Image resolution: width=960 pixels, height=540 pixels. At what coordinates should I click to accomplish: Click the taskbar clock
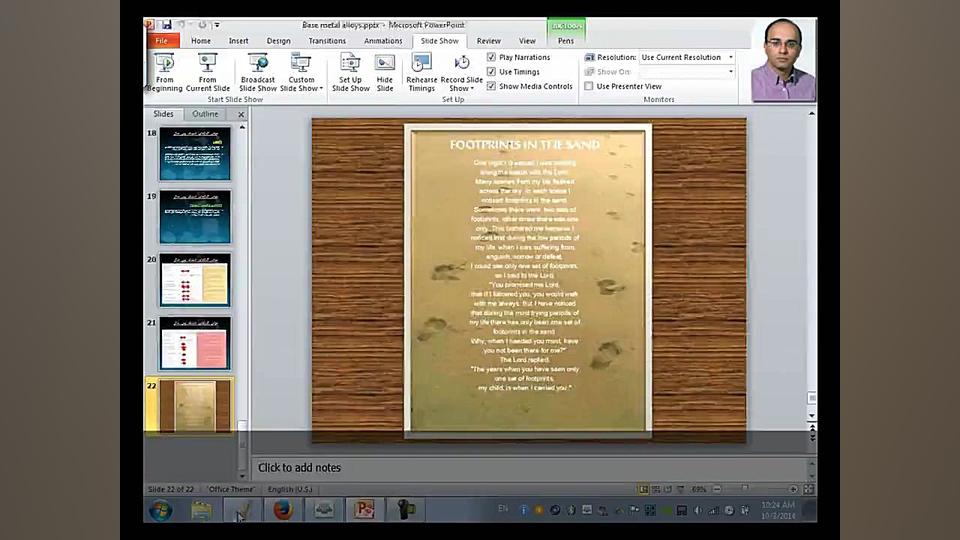[778, 510]
